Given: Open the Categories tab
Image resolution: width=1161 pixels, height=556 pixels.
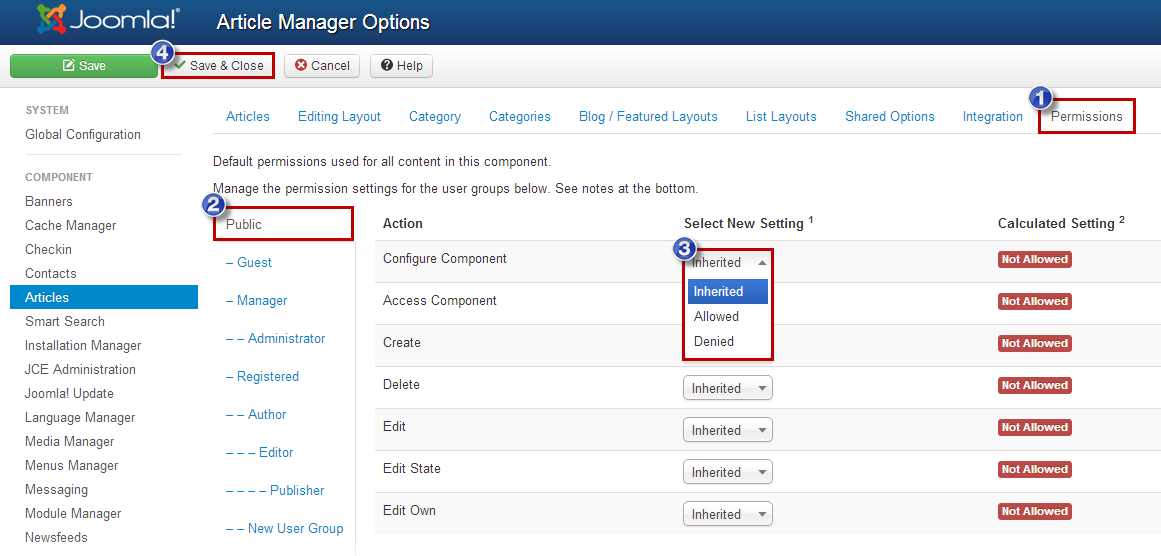Looking at the screenshot, I should (520, 116).
